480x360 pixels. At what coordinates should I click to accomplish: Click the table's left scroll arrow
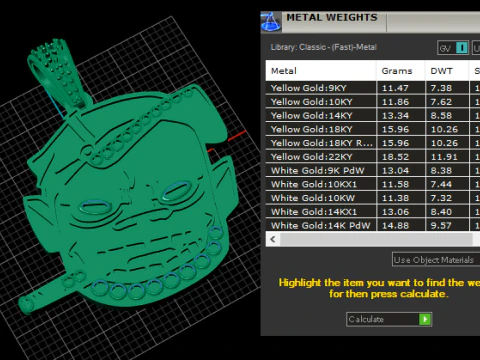coord(273,239)
